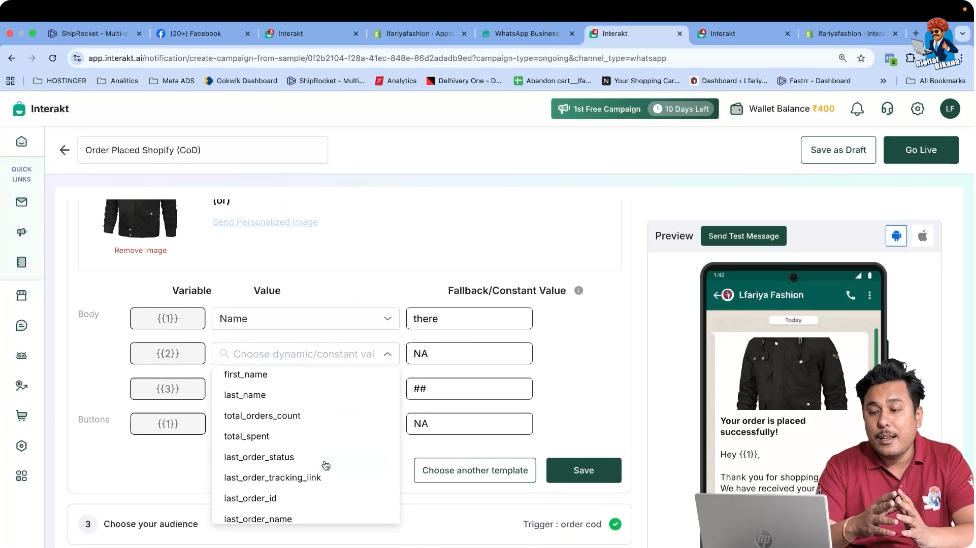Click Save as Draft button

[x=838, y=150]
